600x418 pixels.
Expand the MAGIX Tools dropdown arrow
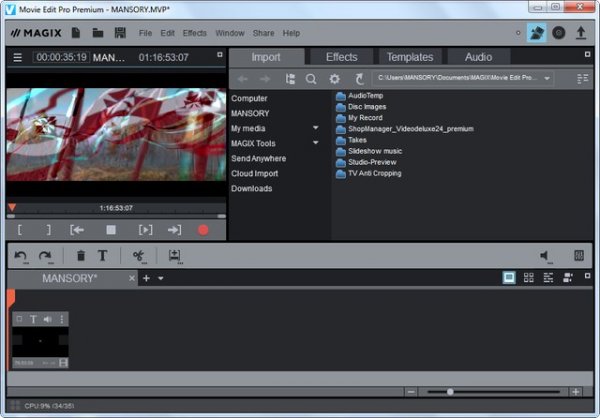(315, 143)
